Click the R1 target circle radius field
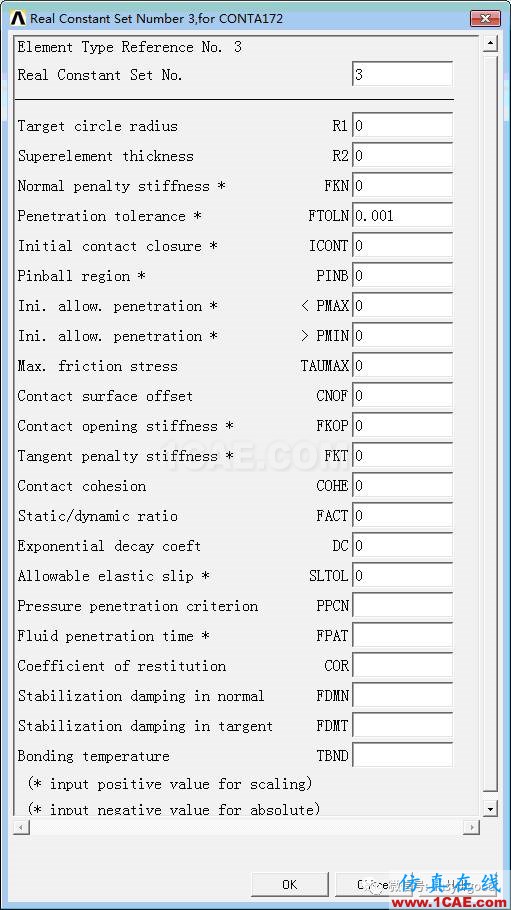 click(x=402, y=126)
